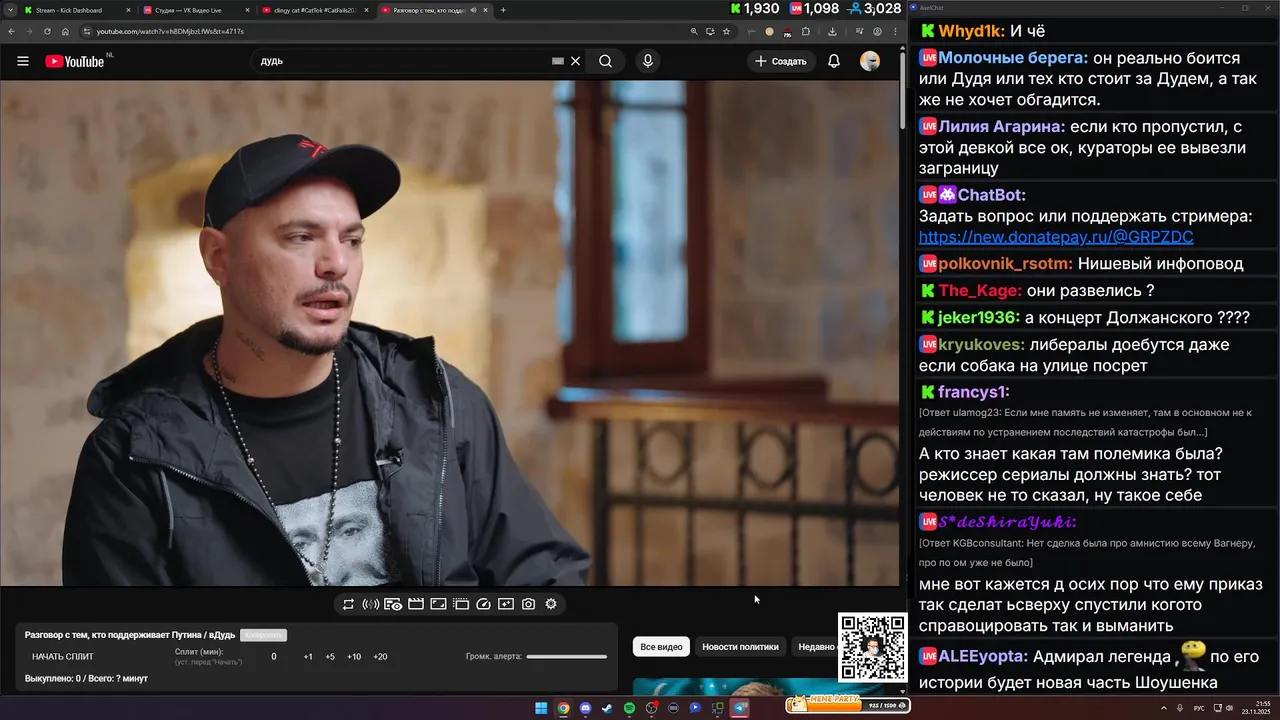This screenshot has height=720, width=1280.
Task: Open the YouTube account avatar menu
Action: coord(870,61)
